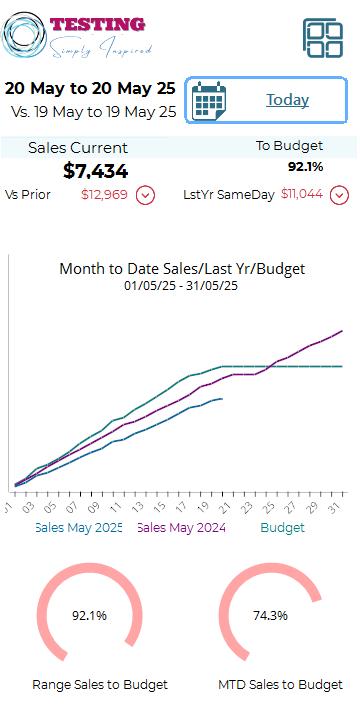Expand the LstYr SameDay down-arrow indicator

339,196
